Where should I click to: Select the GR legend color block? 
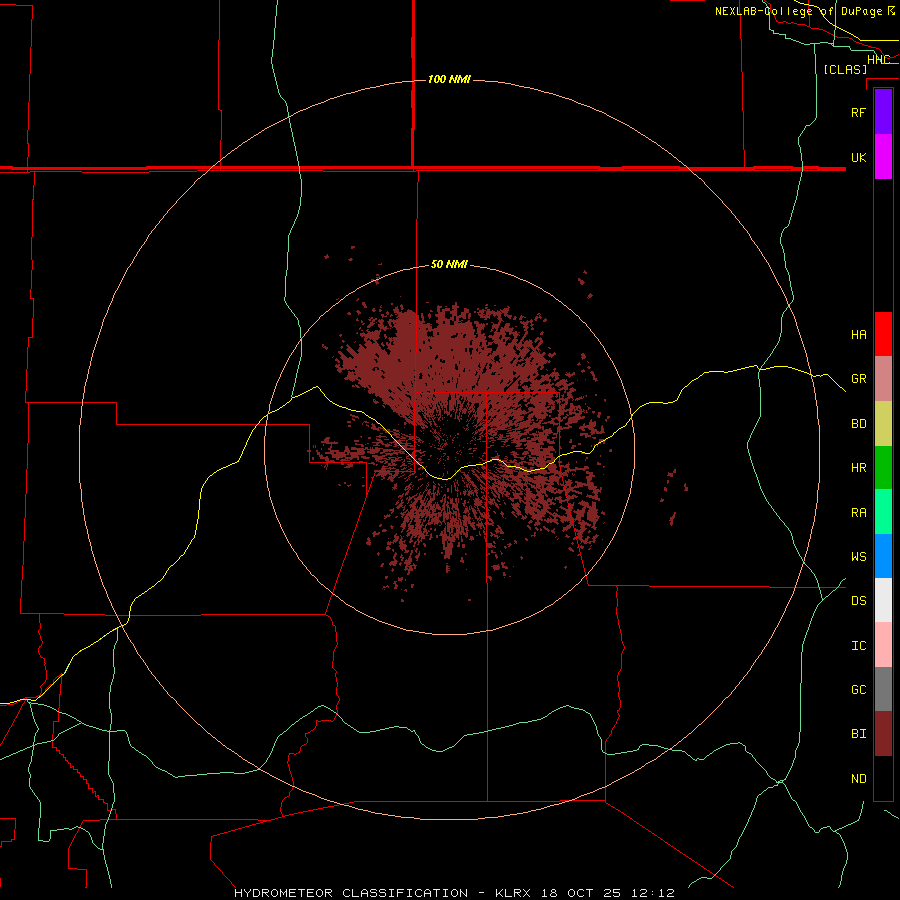point(883,379)
